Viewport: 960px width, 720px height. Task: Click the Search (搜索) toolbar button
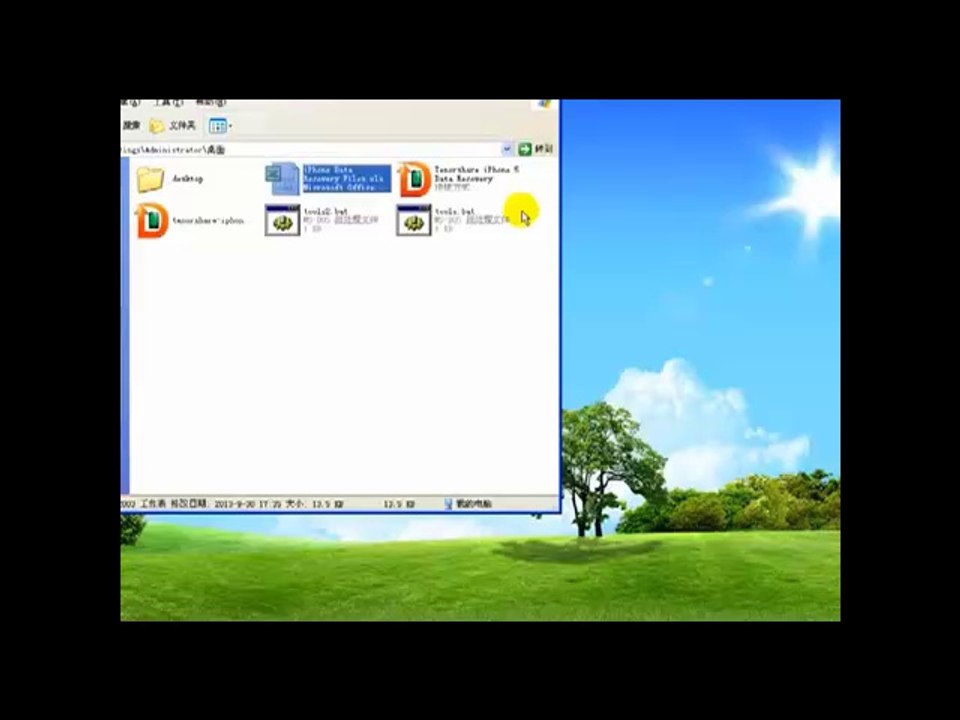(131, 126)
